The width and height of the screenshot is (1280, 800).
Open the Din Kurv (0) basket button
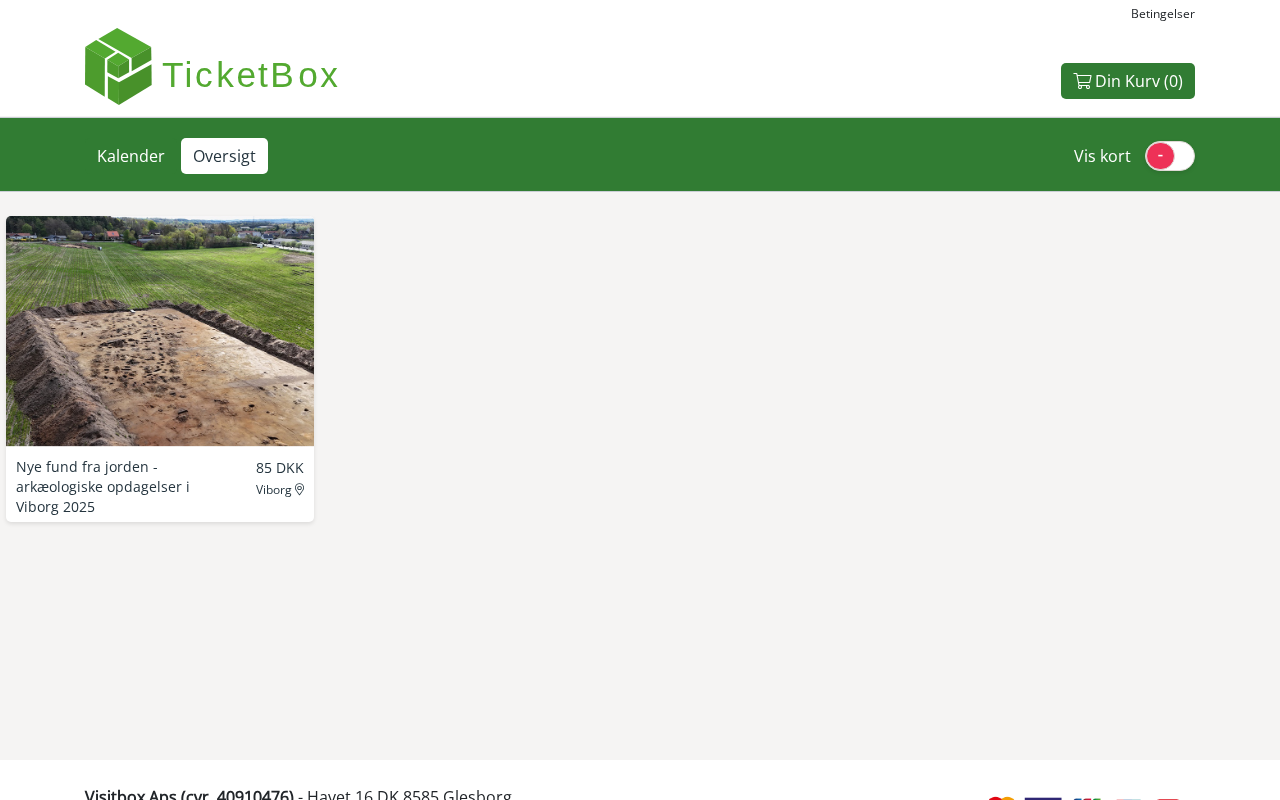coord(1128,81)
